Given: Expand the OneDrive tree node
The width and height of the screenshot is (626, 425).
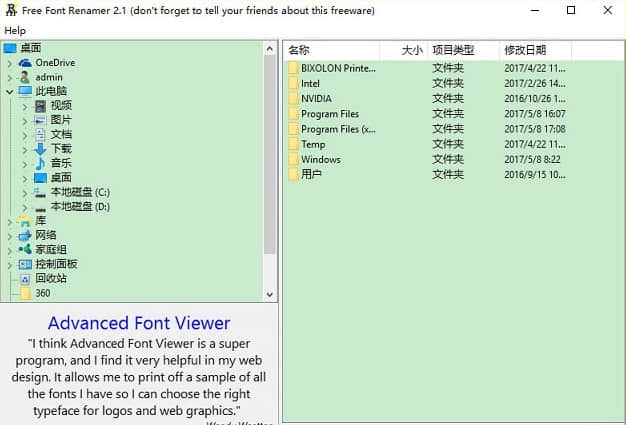Looking at the screenshot, I should [x=9, y=63].
